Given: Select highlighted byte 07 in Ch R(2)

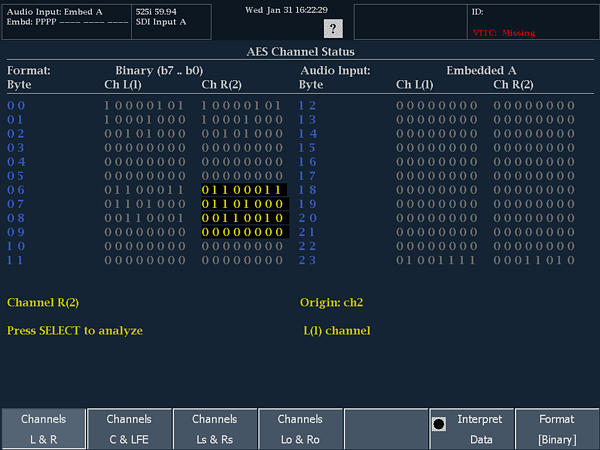Looking at the screenshot, I should [x=243, y=204].
